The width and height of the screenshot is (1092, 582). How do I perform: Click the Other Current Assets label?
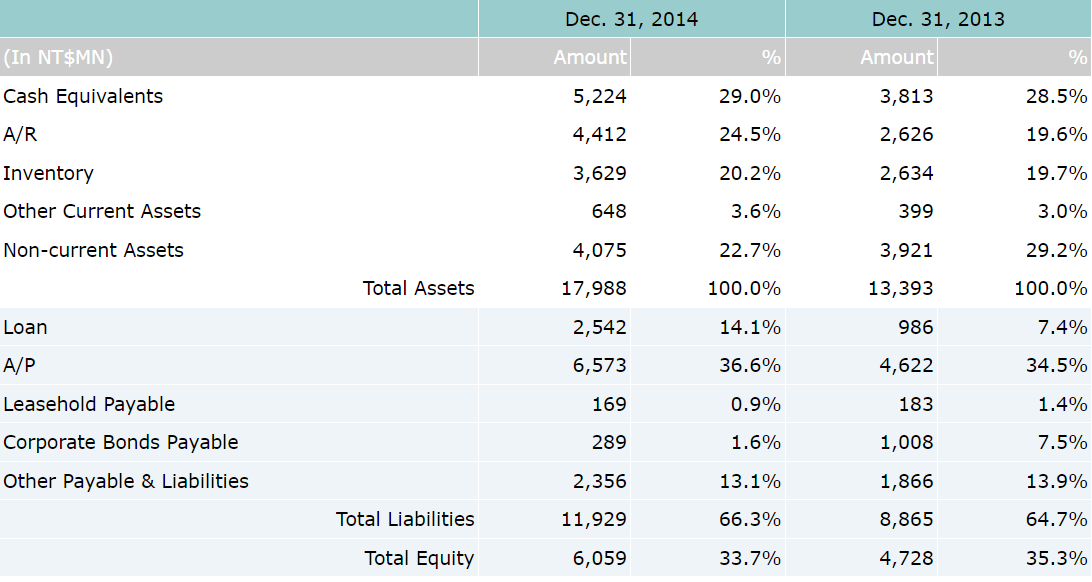click(x=102, y=212)
